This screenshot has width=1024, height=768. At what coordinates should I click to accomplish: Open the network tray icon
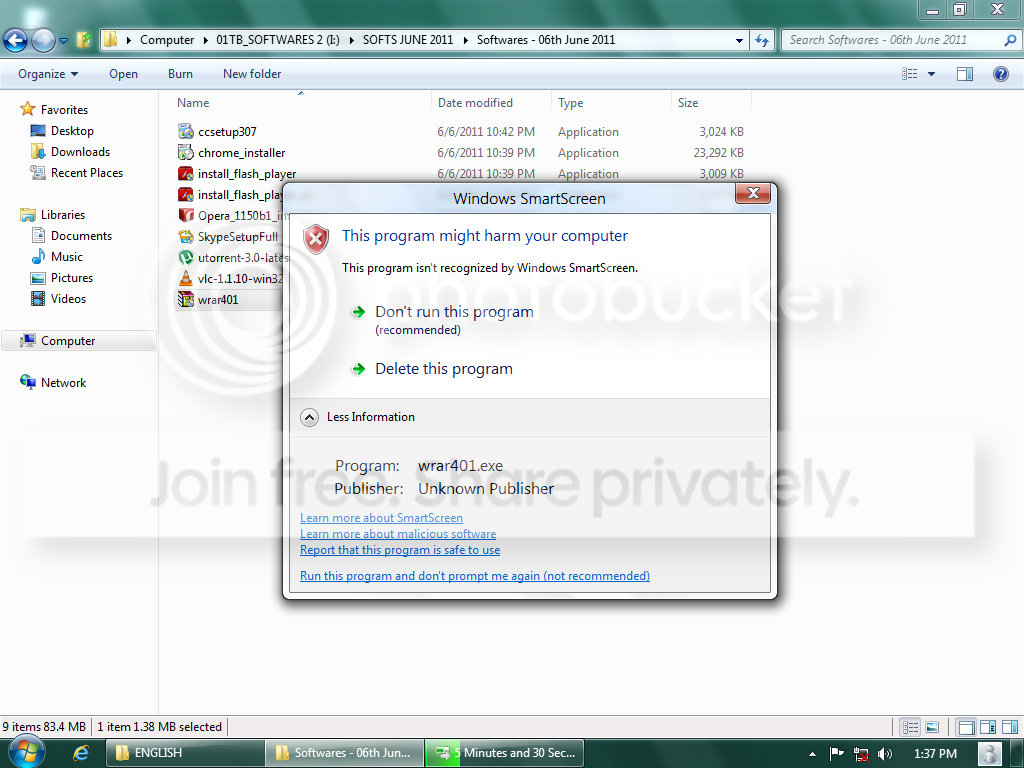click(x=861, y=754)
